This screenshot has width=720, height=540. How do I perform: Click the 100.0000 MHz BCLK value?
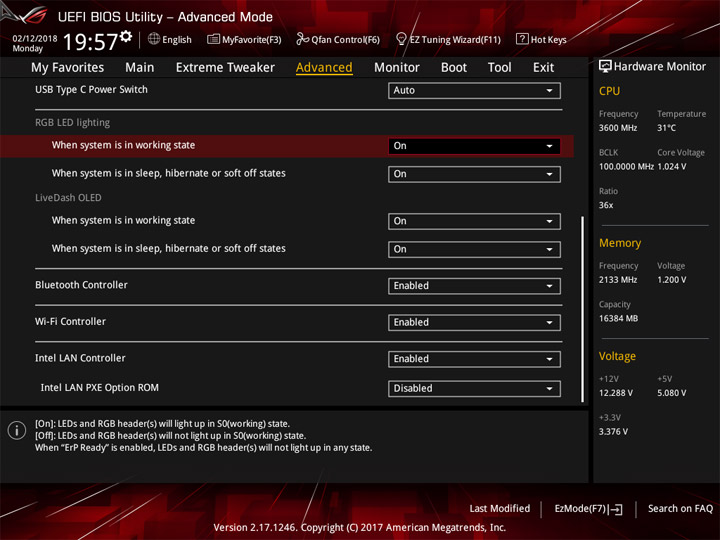(626, 167)
